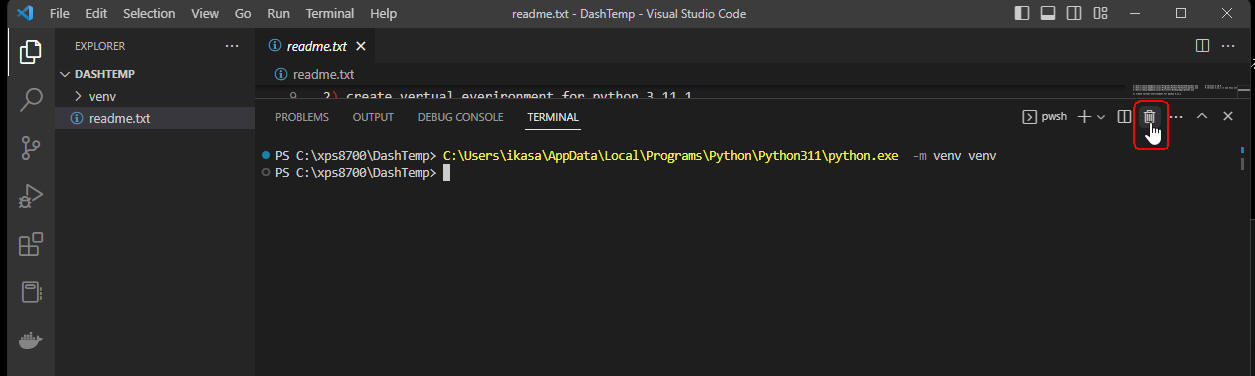This screenshot has height=376, width=1255.
Task: Kill terminal with trash icon
Action: coord(1150,117)
